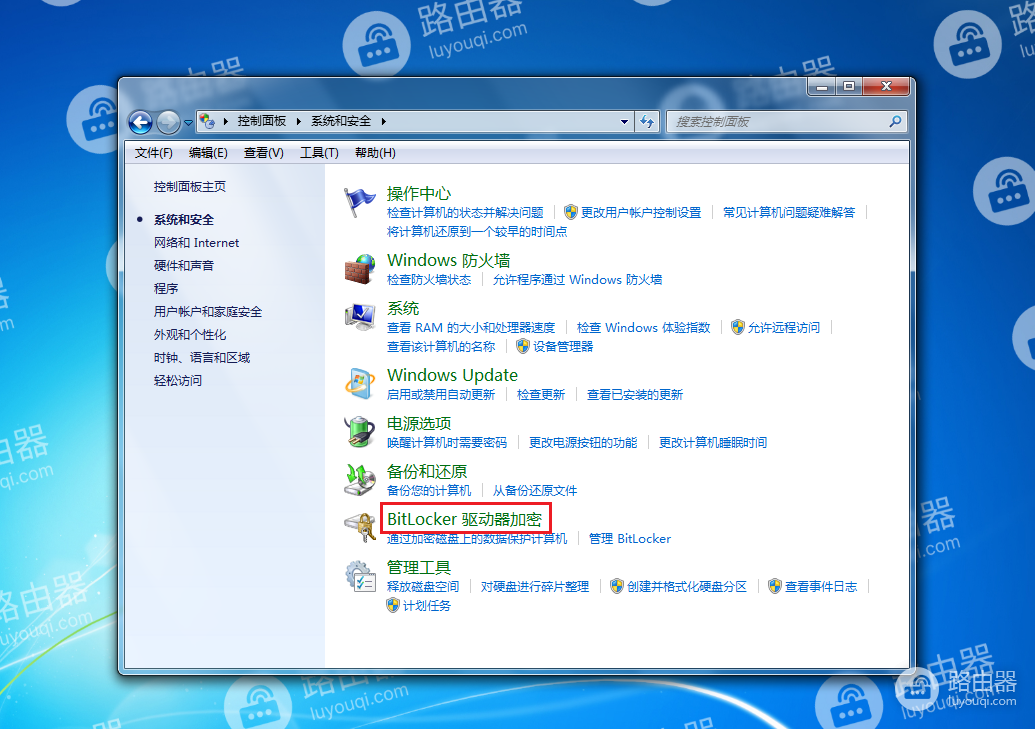
Task: Click 查看事件日志 link
Action: pyautogui.click(x=820, y=586)
